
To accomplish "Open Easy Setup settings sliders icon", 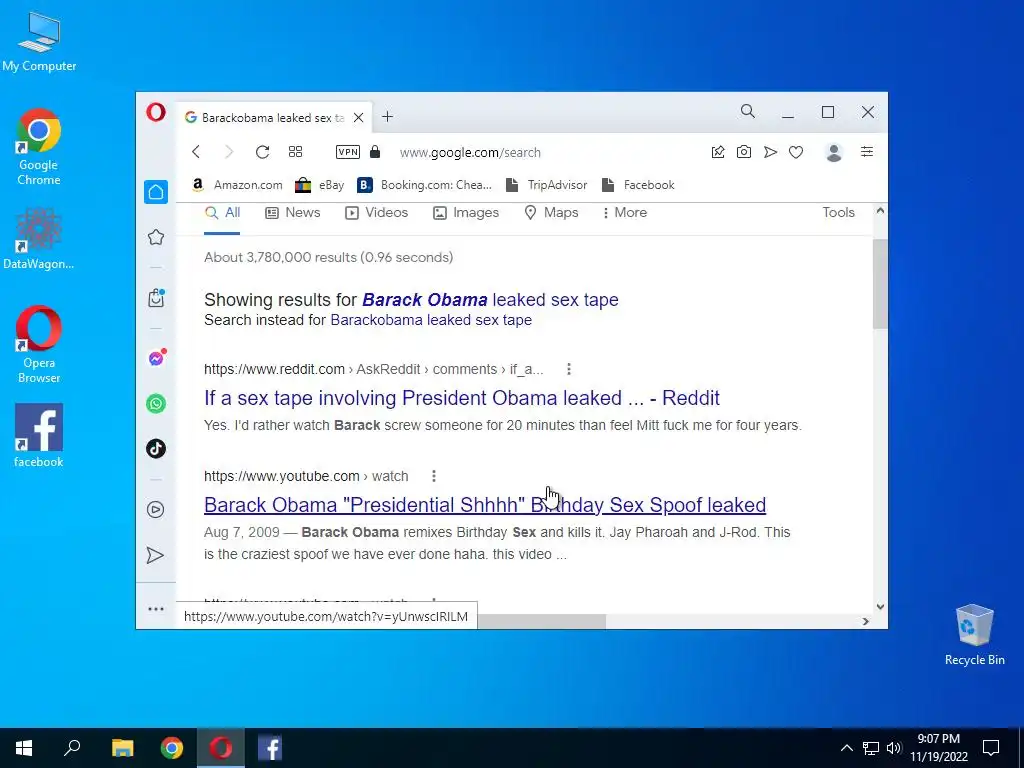I will (x=867, y=152).
